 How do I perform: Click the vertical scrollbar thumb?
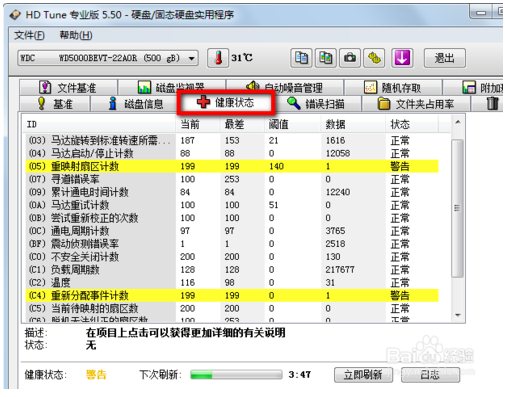pos(457,208)
